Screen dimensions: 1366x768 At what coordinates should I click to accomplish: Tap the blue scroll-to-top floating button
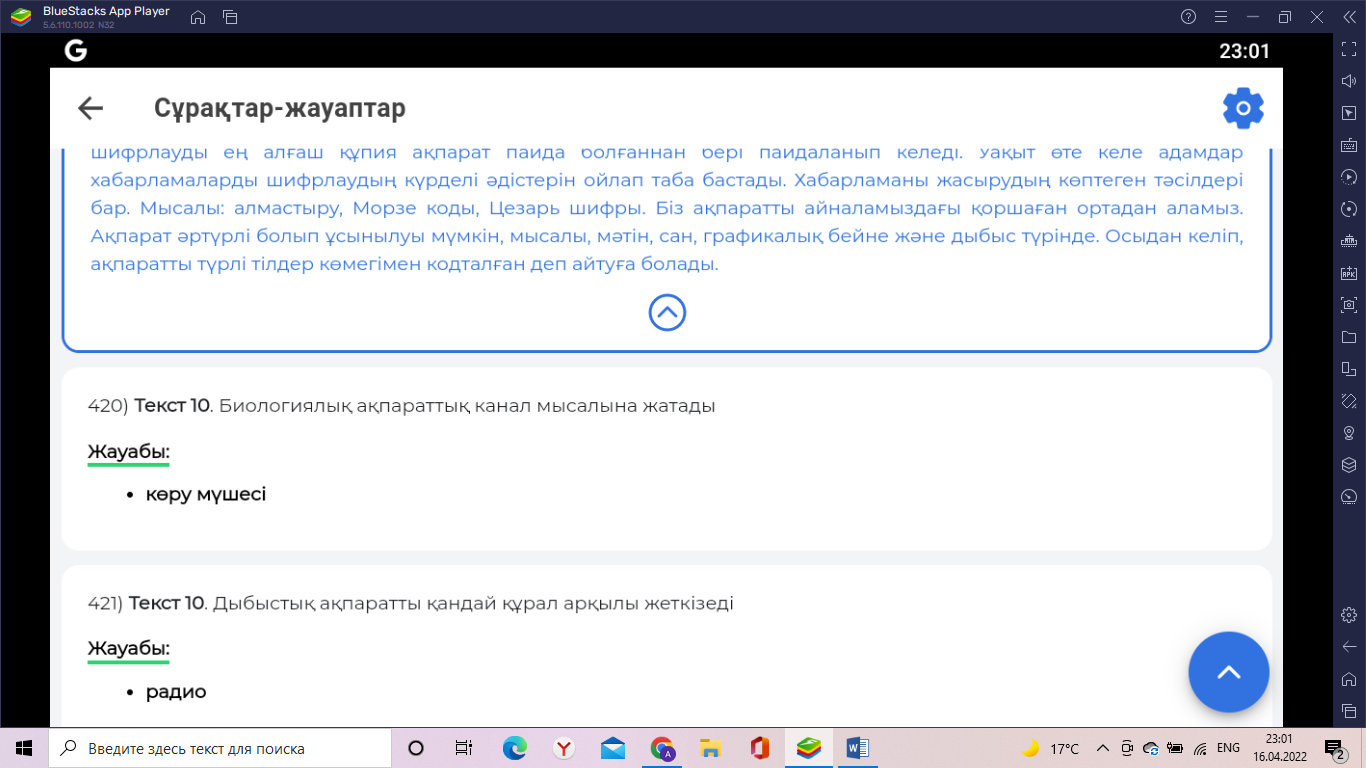coord(1228,672)
